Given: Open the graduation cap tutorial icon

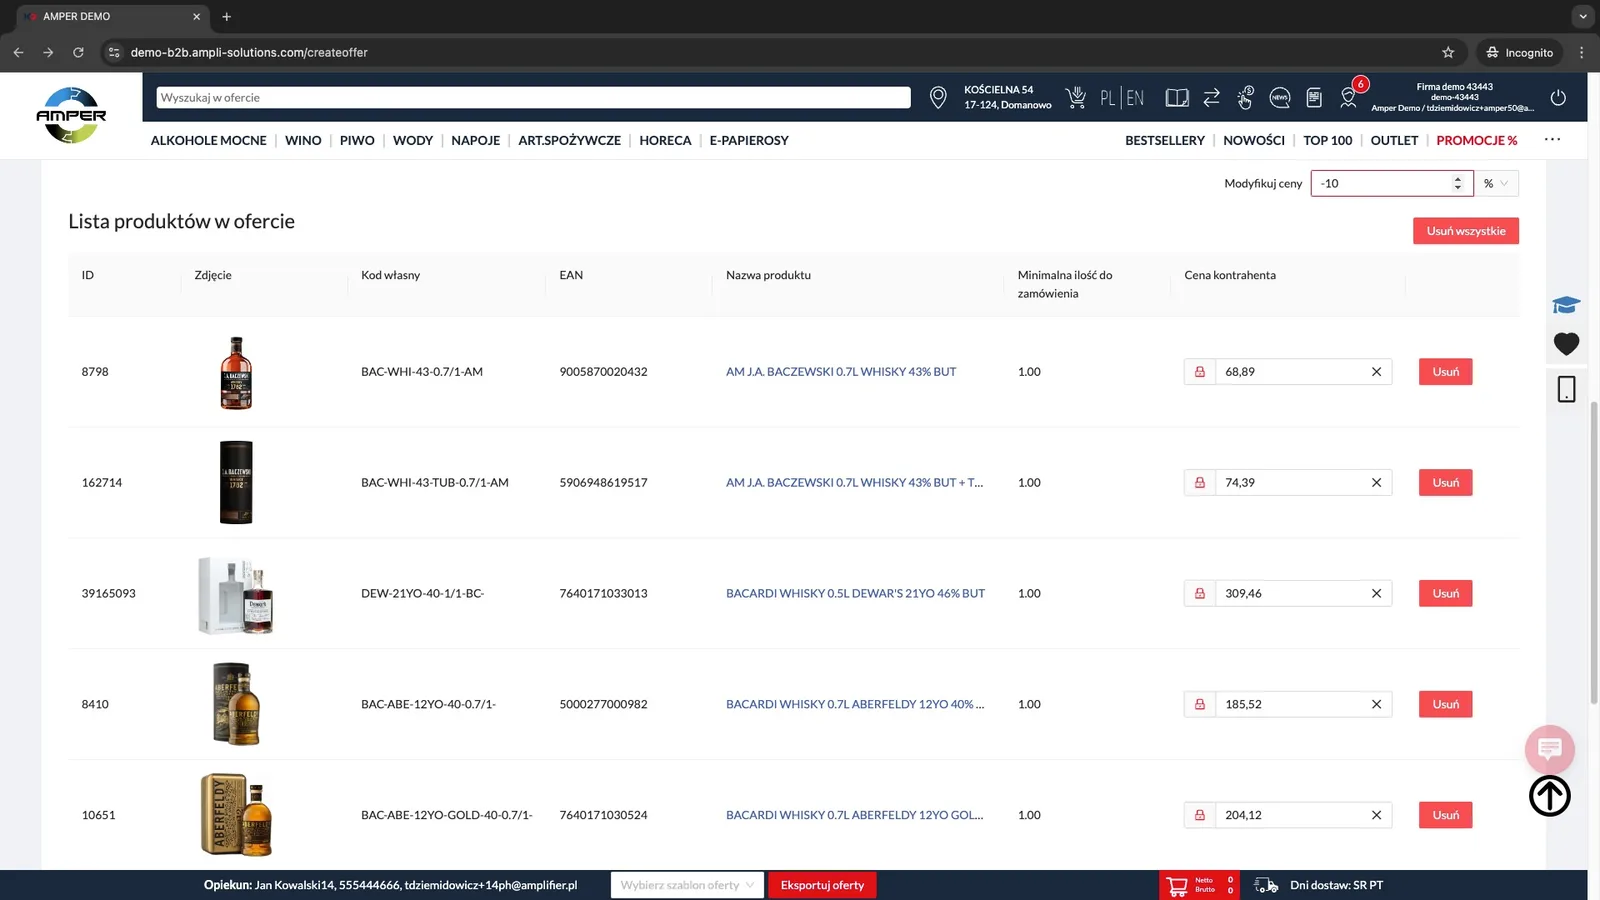Looking at the screenshot, I should (1566, 305).
